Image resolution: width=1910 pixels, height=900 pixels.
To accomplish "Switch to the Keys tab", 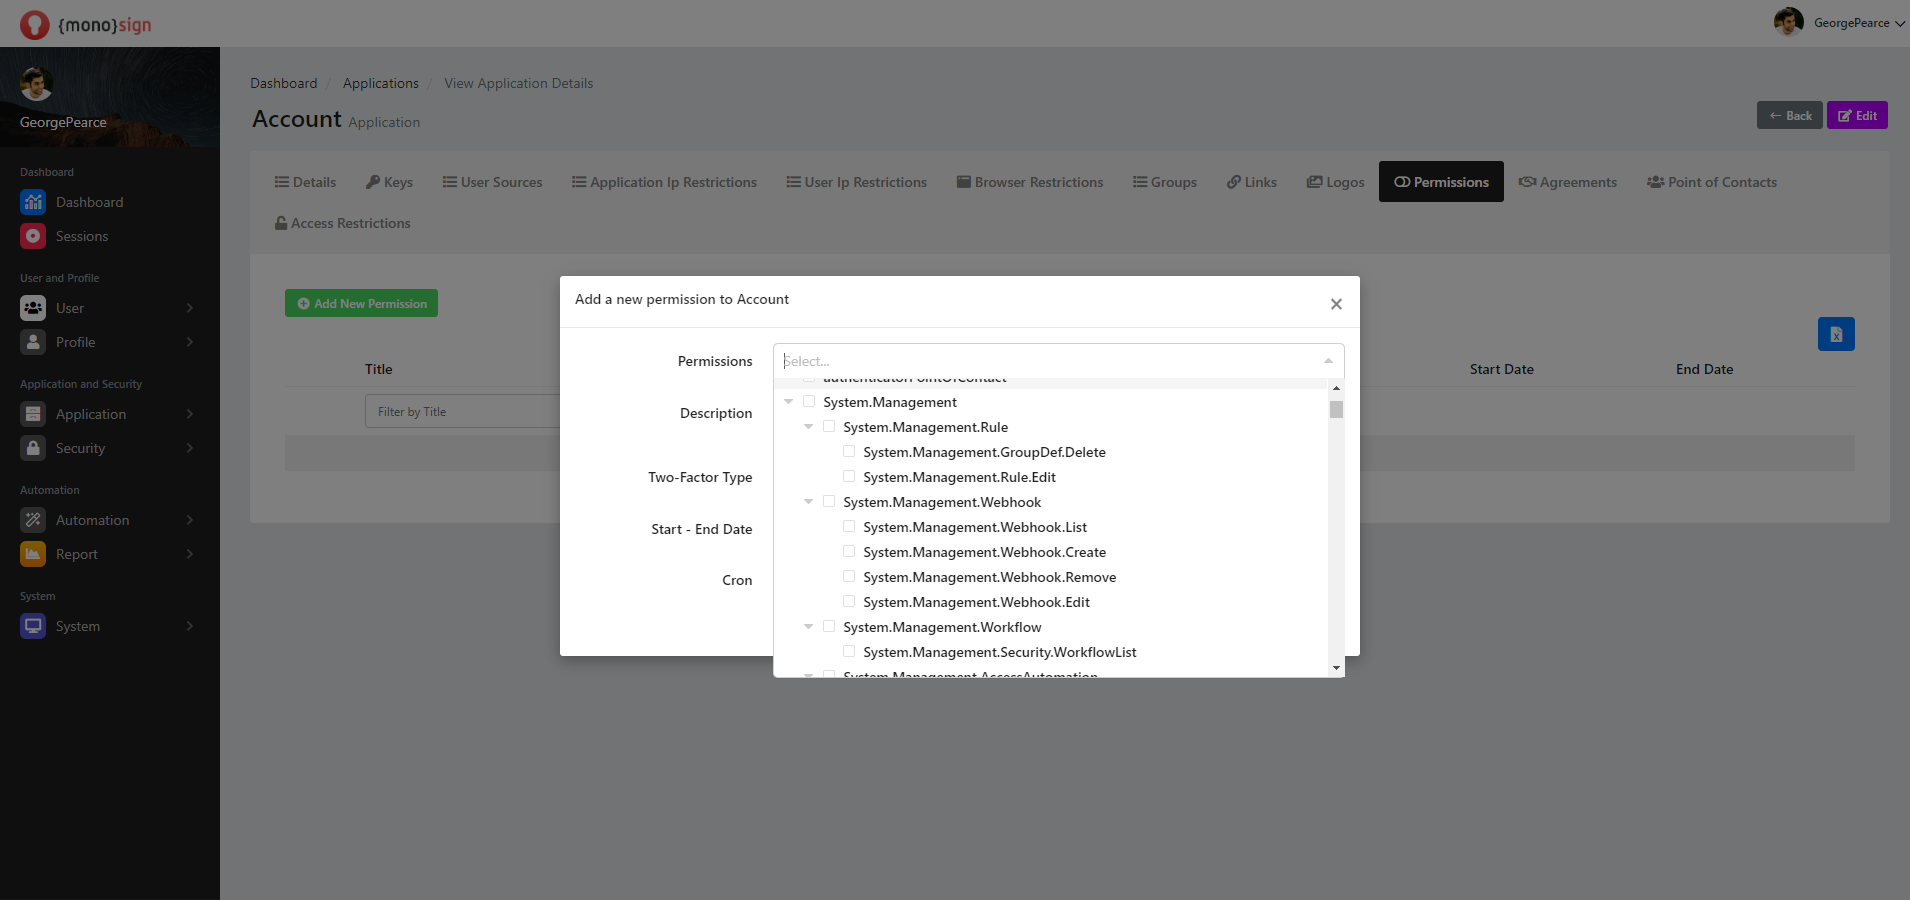I will click(389, 182).
